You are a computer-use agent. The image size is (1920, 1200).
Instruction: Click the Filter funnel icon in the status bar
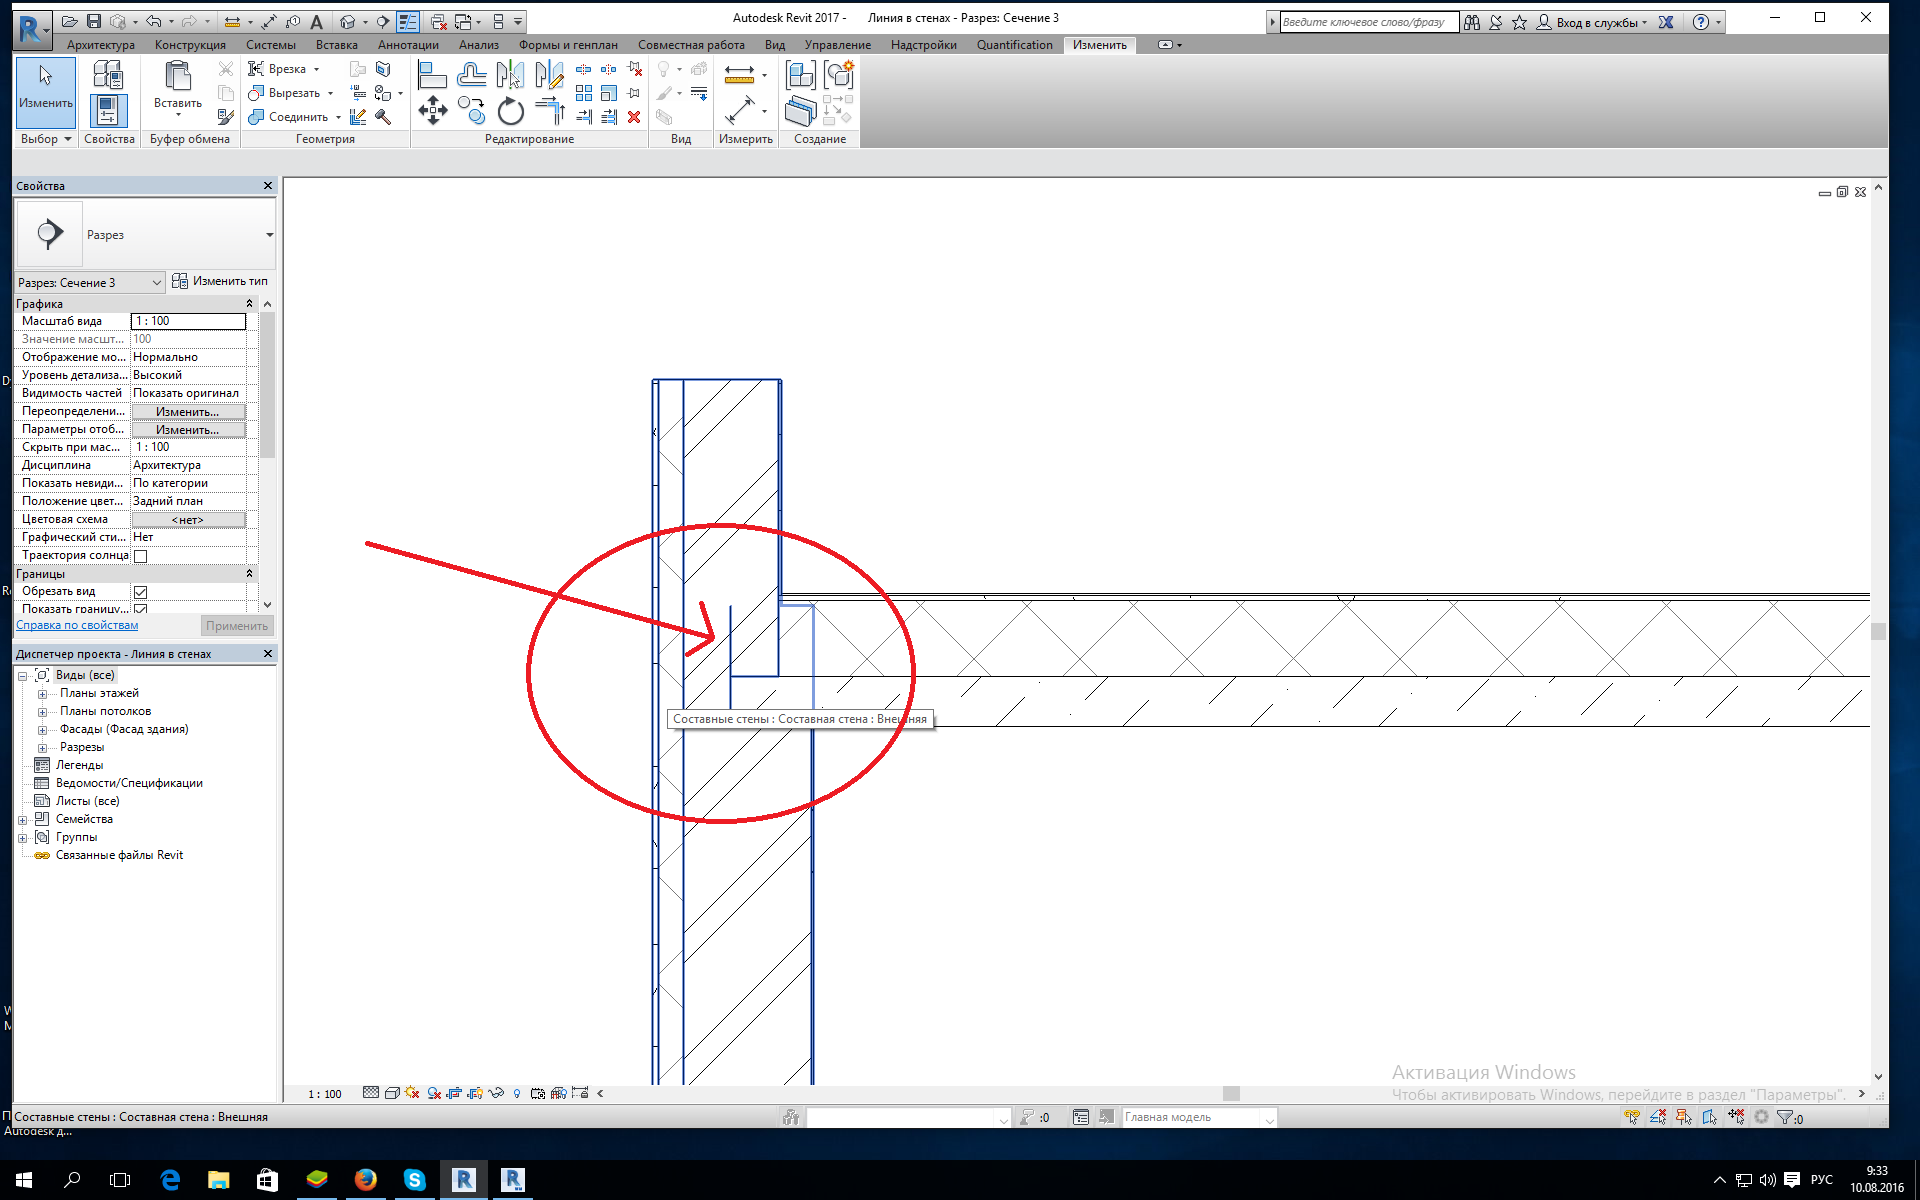click(1784, 1117)
